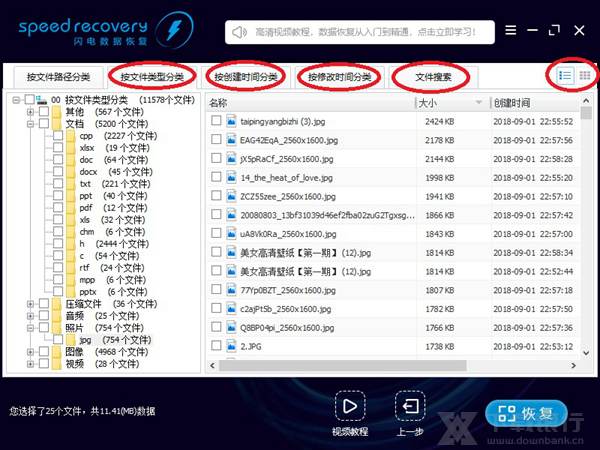Check the box for taipingyangbizhi (3).jpg
600x450 pixels.
216,121
